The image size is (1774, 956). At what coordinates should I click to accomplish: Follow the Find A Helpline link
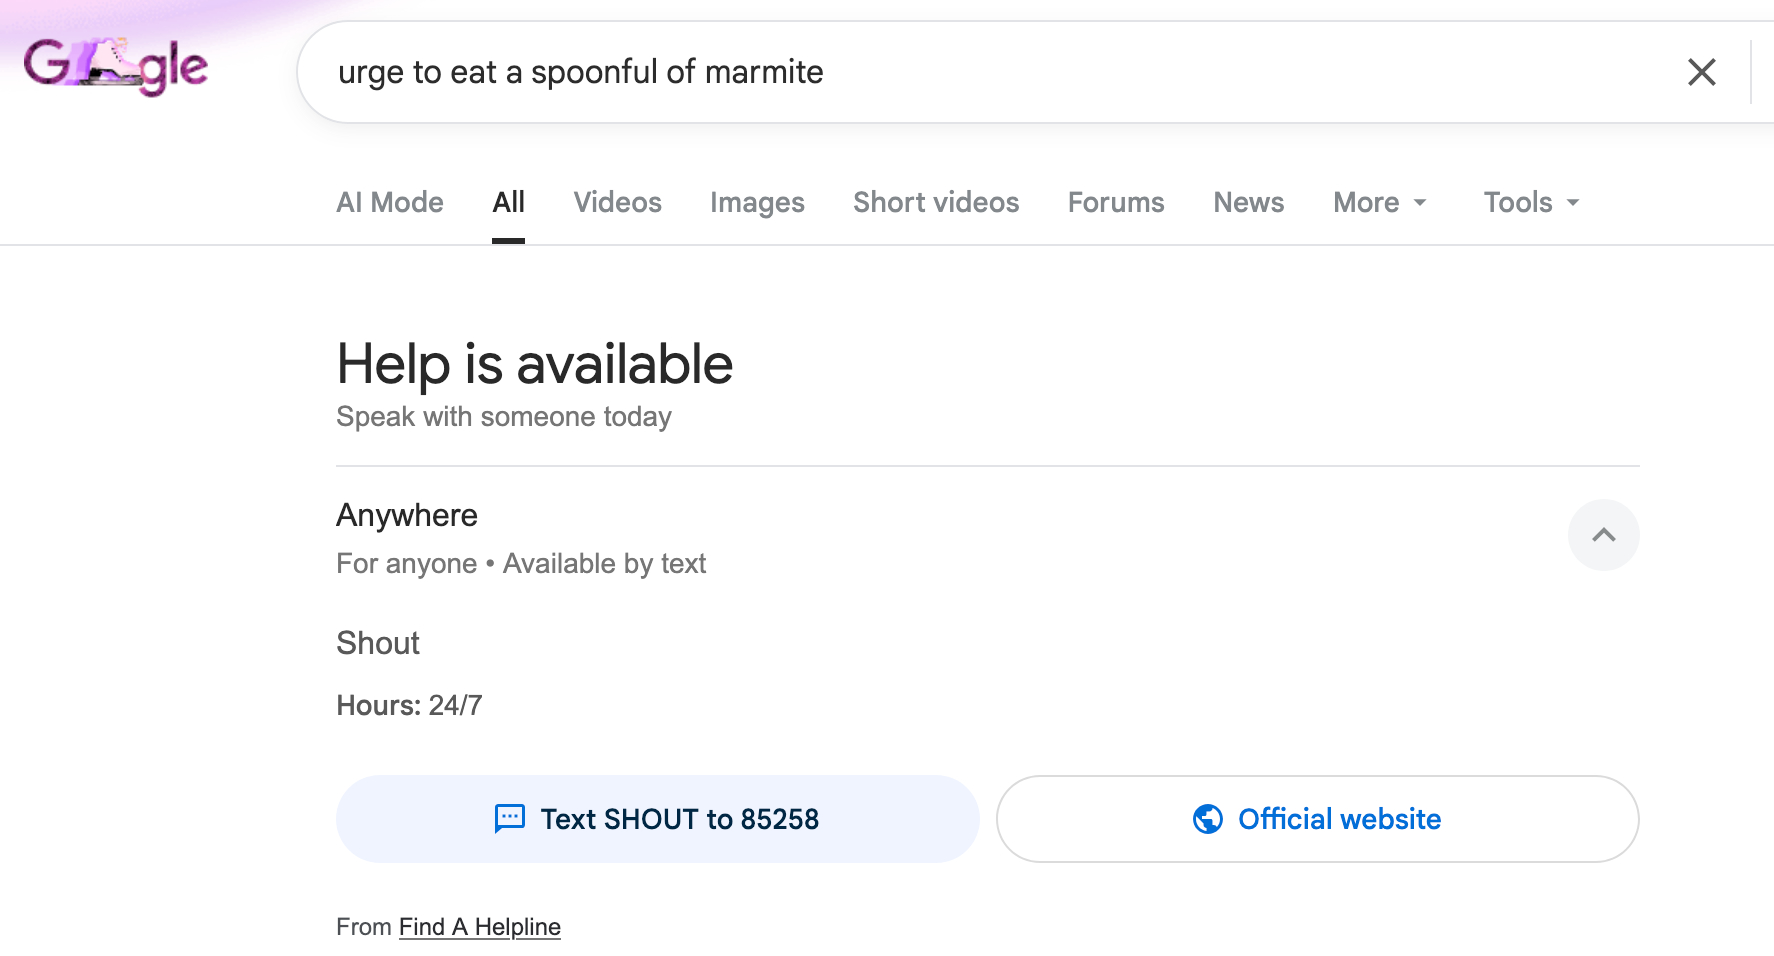(479, 927)
